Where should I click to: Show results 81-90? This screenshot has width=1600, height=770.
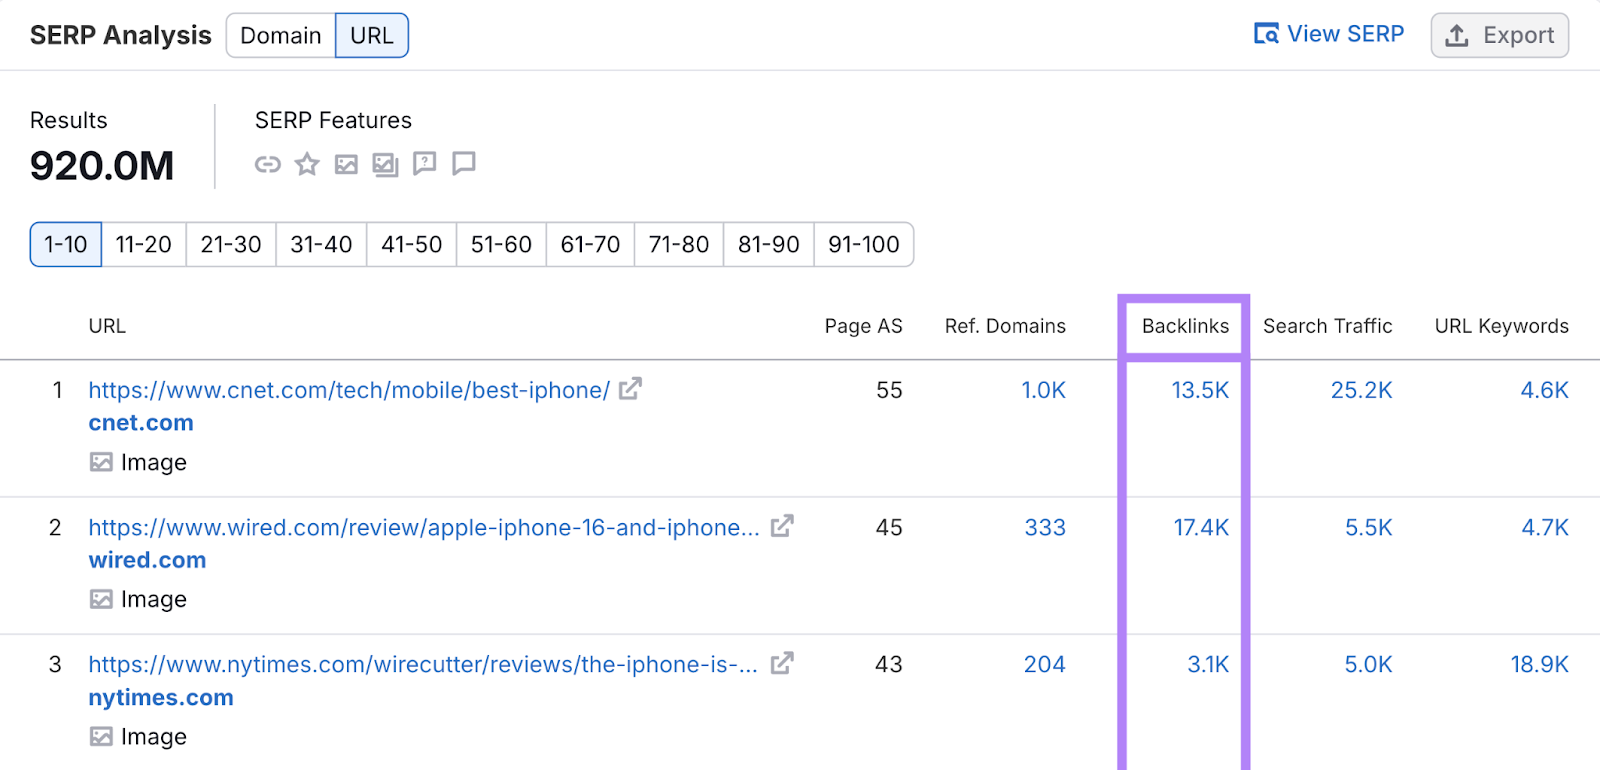pos(769,244)
